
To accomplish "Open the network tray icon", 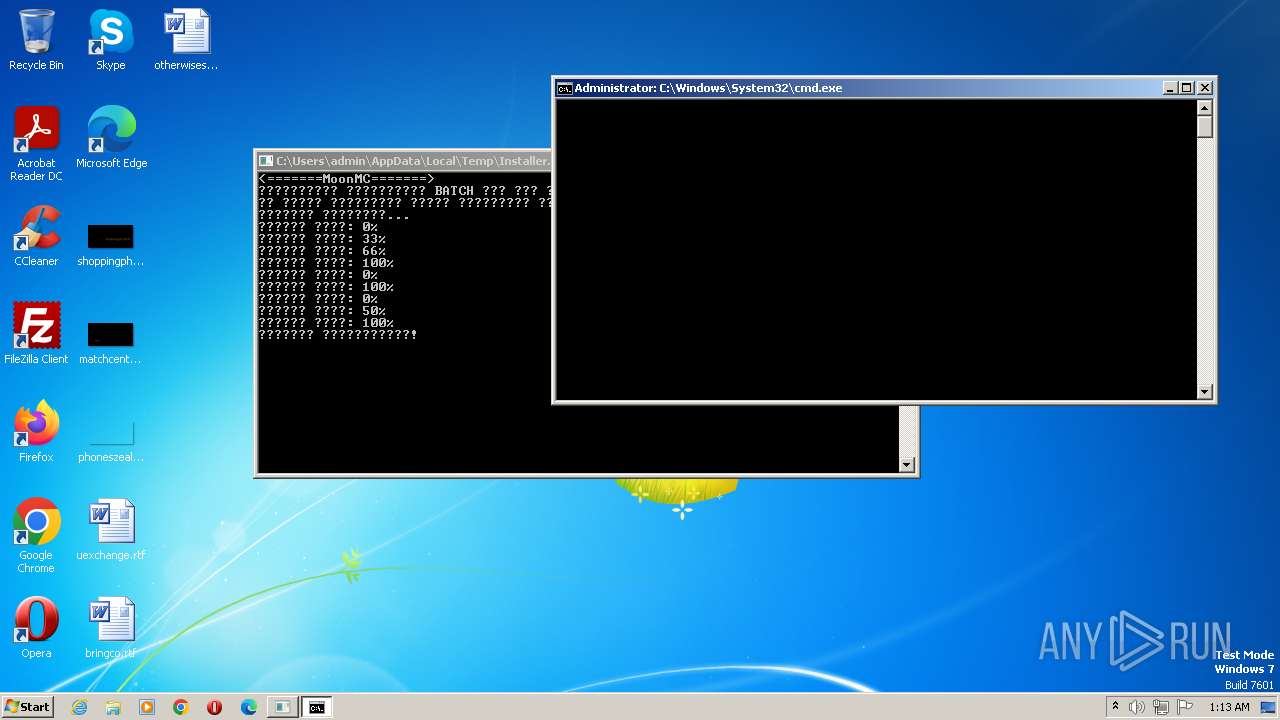I will pos(1161,707).
